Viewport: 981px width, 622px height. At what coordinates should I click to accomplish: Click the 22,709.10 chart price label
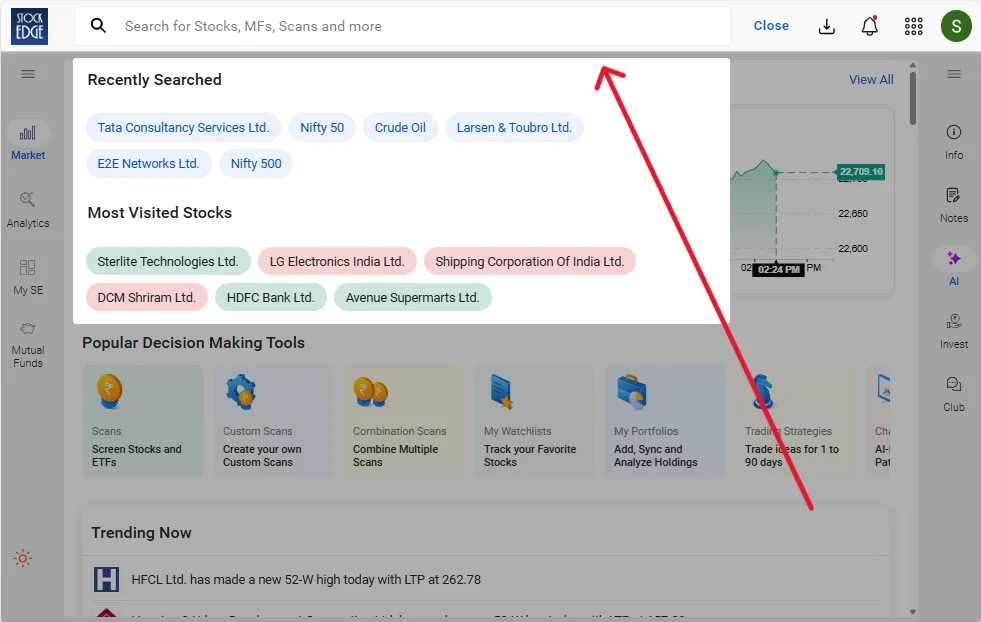(x=861, y=171)
